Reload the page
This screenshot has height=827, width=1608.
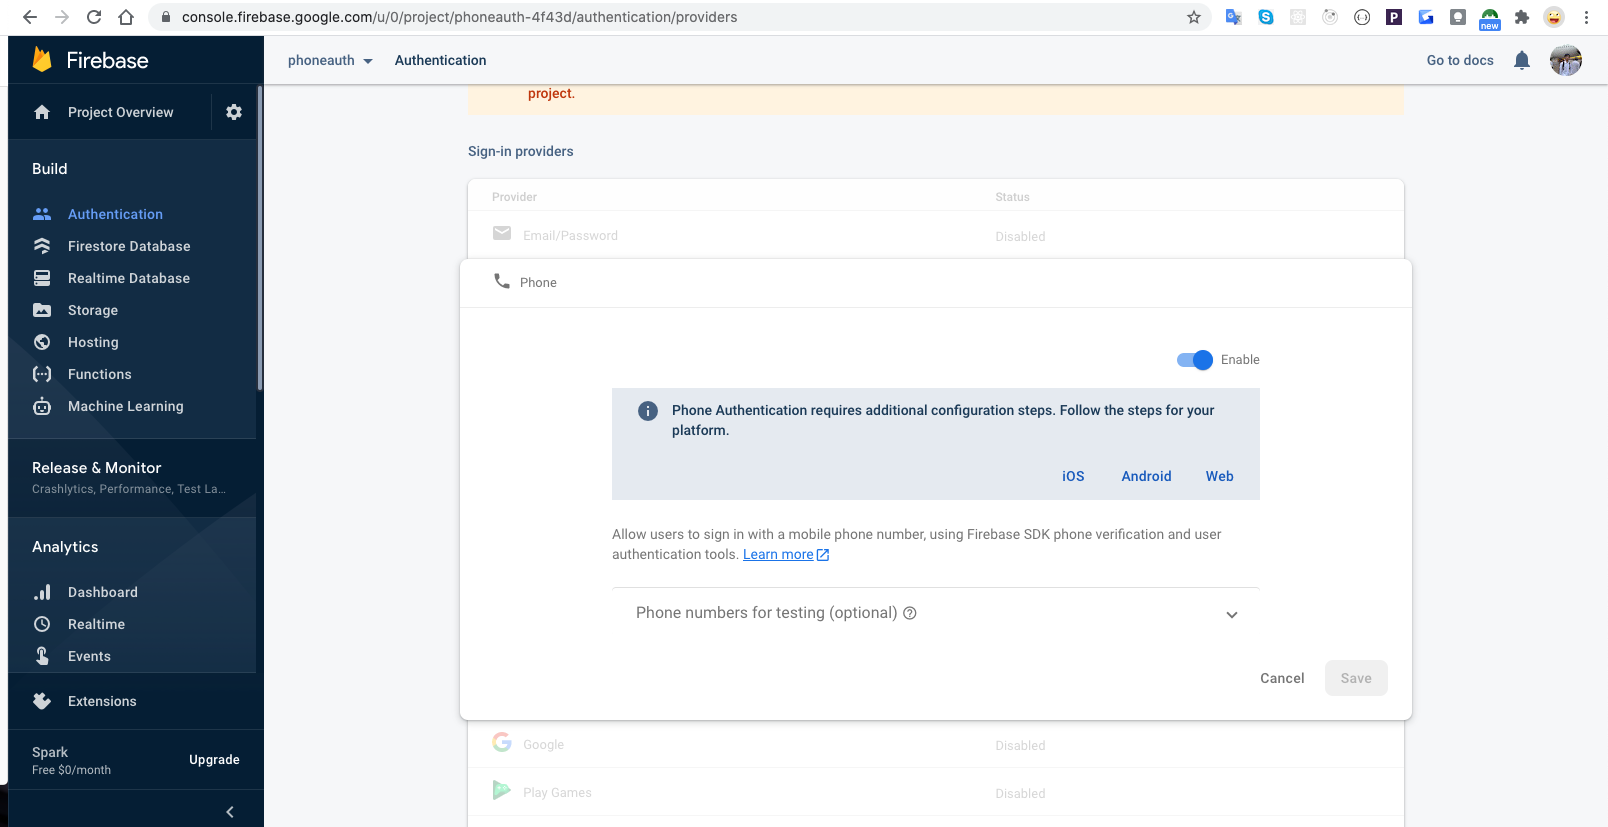pyautogui.click(x=94, y=17)
